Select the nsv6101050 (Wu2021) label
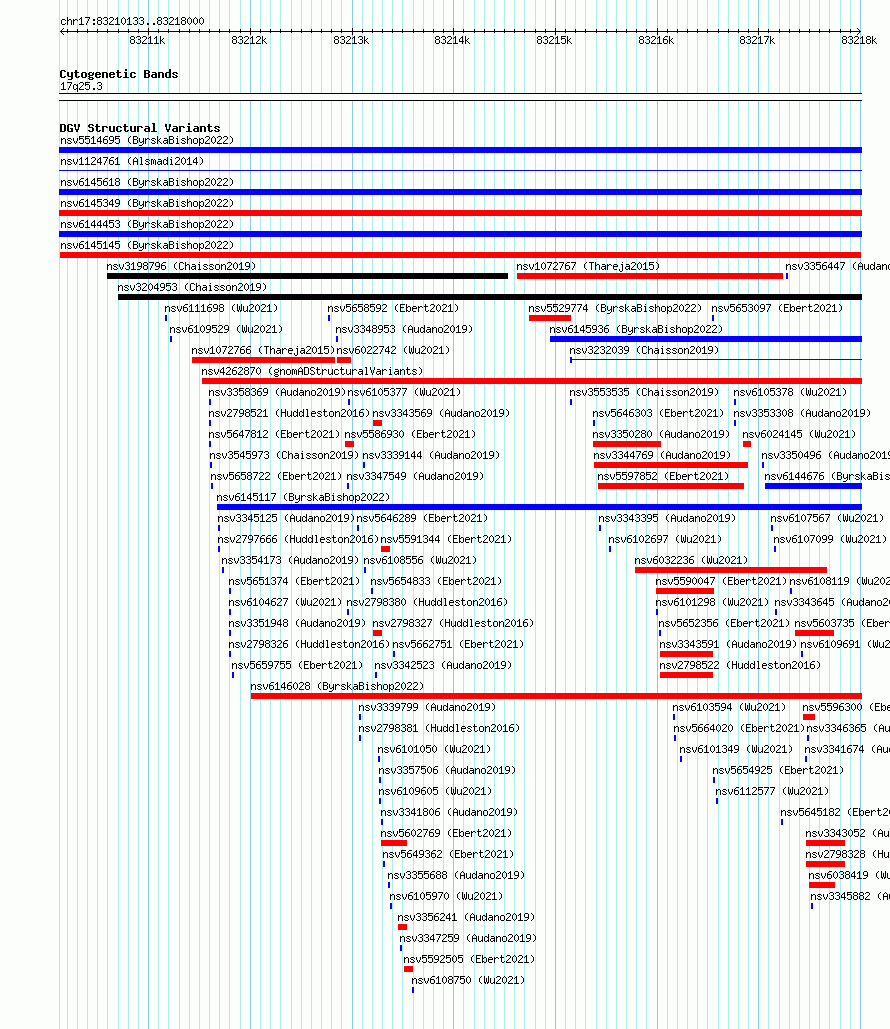Viewport: 890px width, 1029px height. tap(434, 749)
